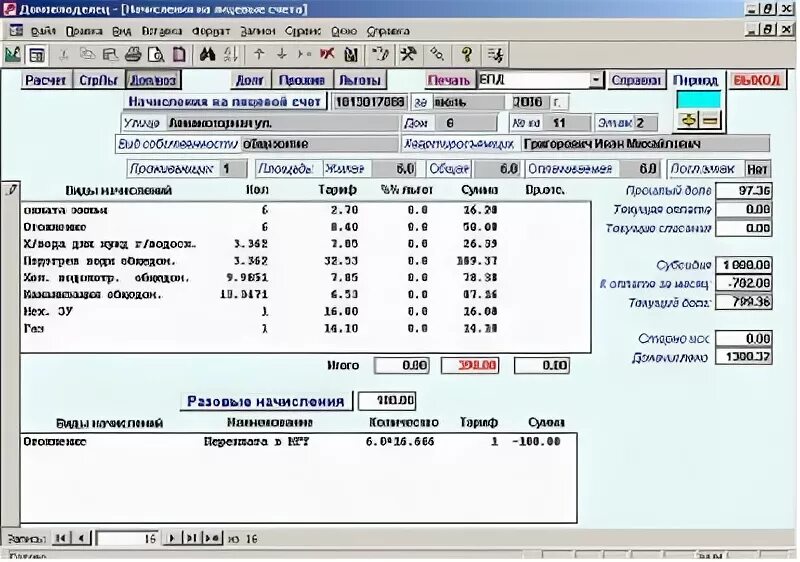800x562 pixels.
Task: Go to last record in navigator
Action: 191,538
